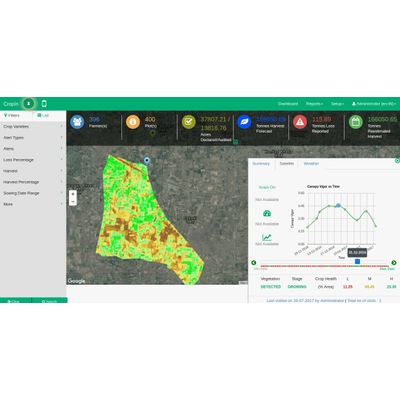Open the blue Farmers group icon

77,122
